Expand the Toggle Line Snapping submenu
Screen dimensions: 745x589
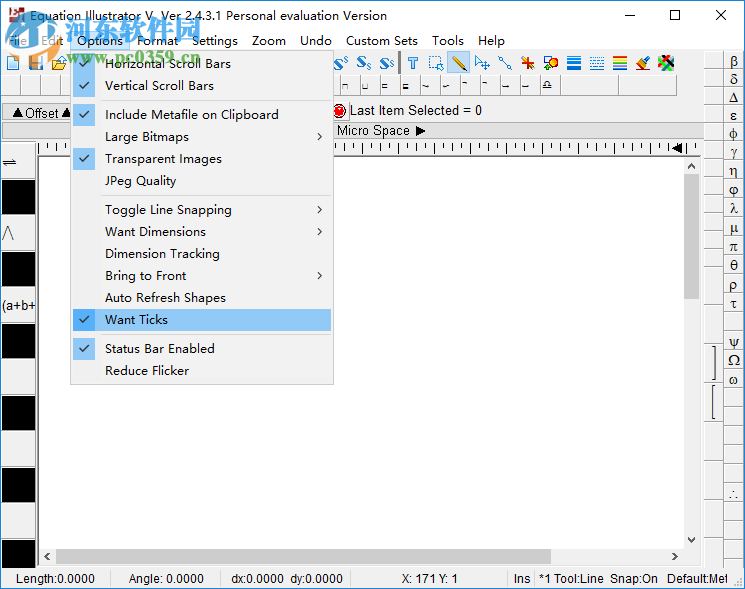[x=202, y=210]
